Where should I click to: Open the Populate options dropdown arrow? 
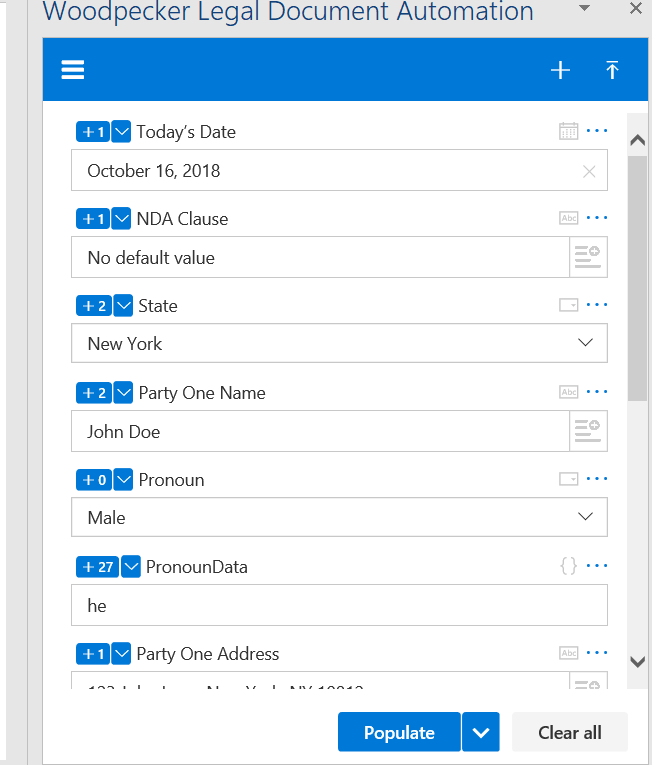click(481, 732)
